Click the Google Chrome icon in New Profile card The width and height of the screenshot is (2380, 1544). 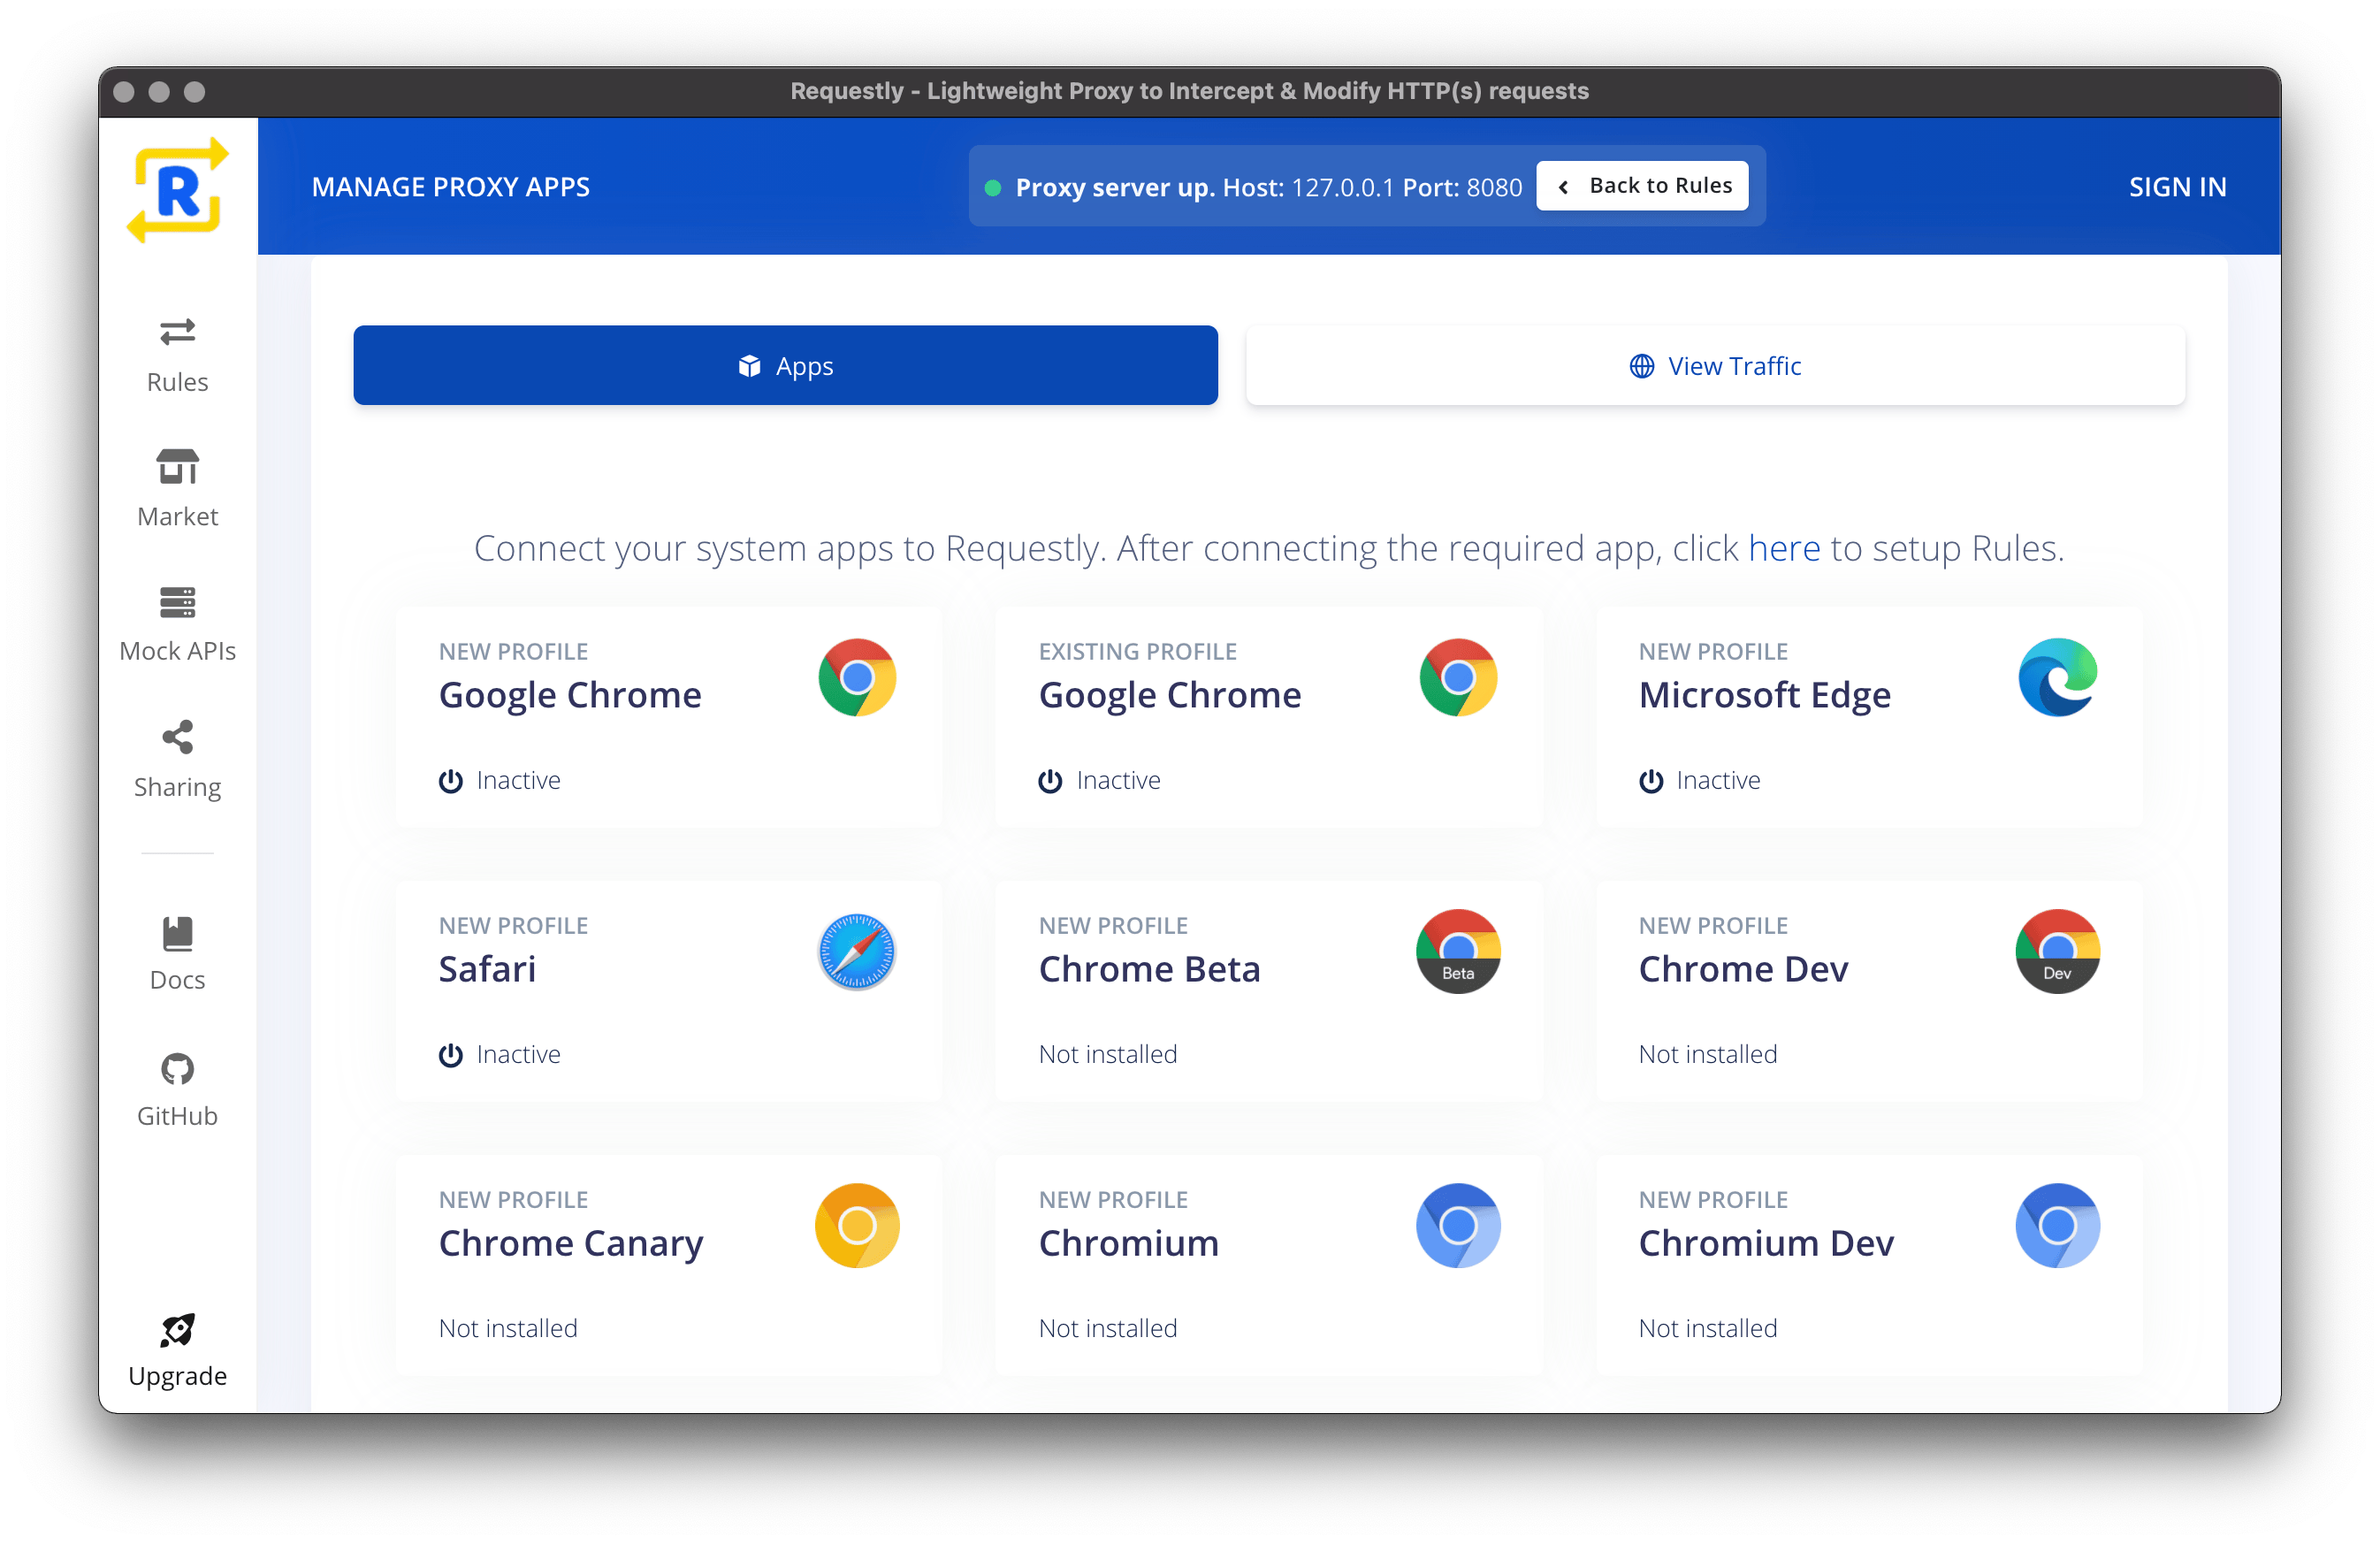tap(857, 678)
